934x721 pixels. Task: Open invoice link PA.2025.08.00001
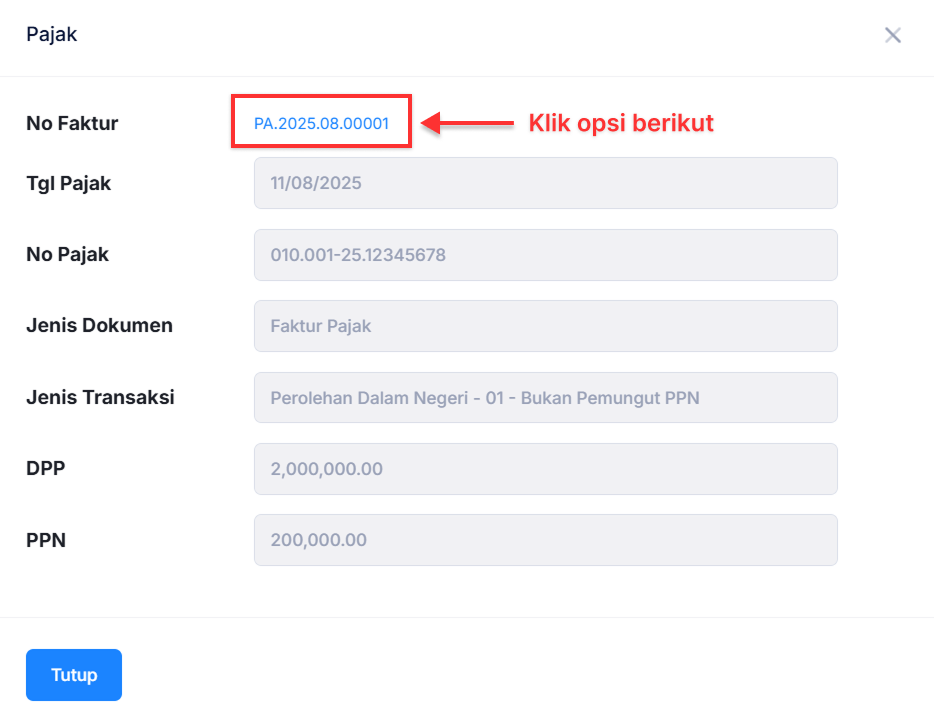point(321,124)
